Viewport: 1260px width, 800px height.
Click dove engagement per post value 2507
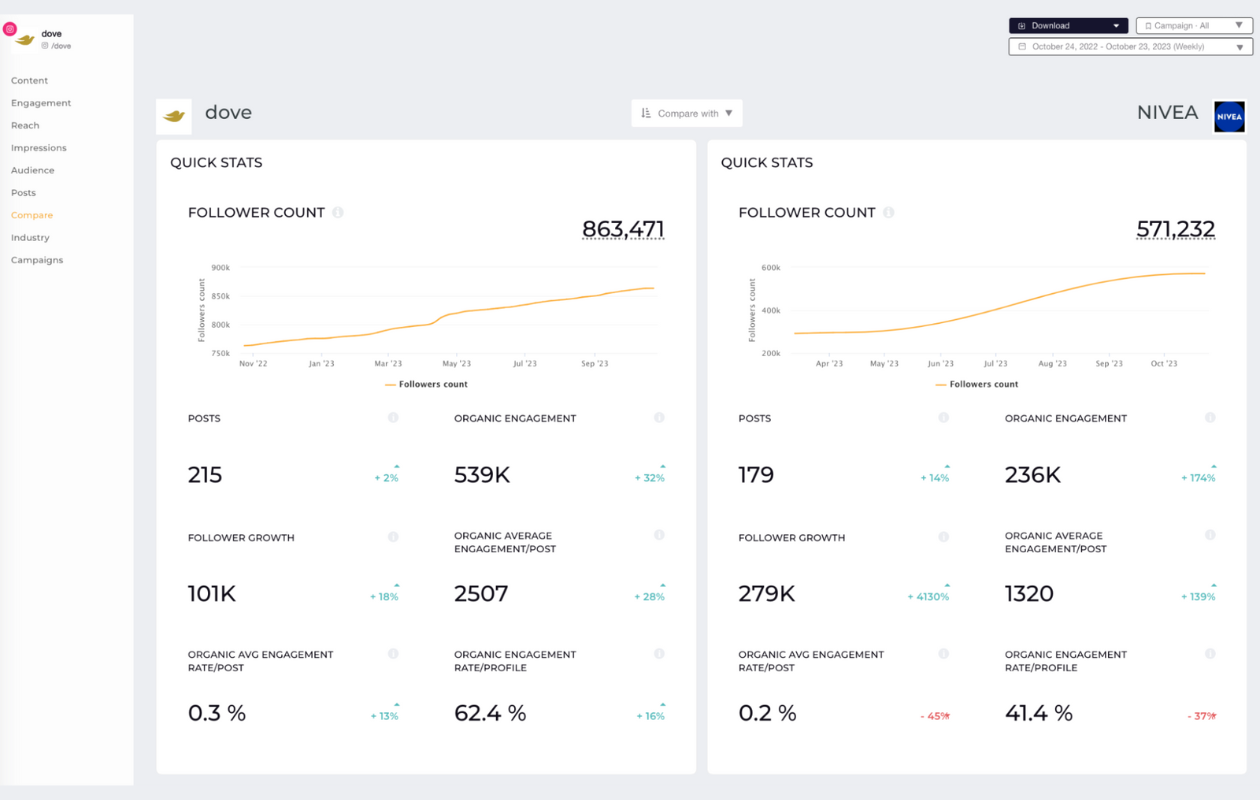click(x=481, y=594)
